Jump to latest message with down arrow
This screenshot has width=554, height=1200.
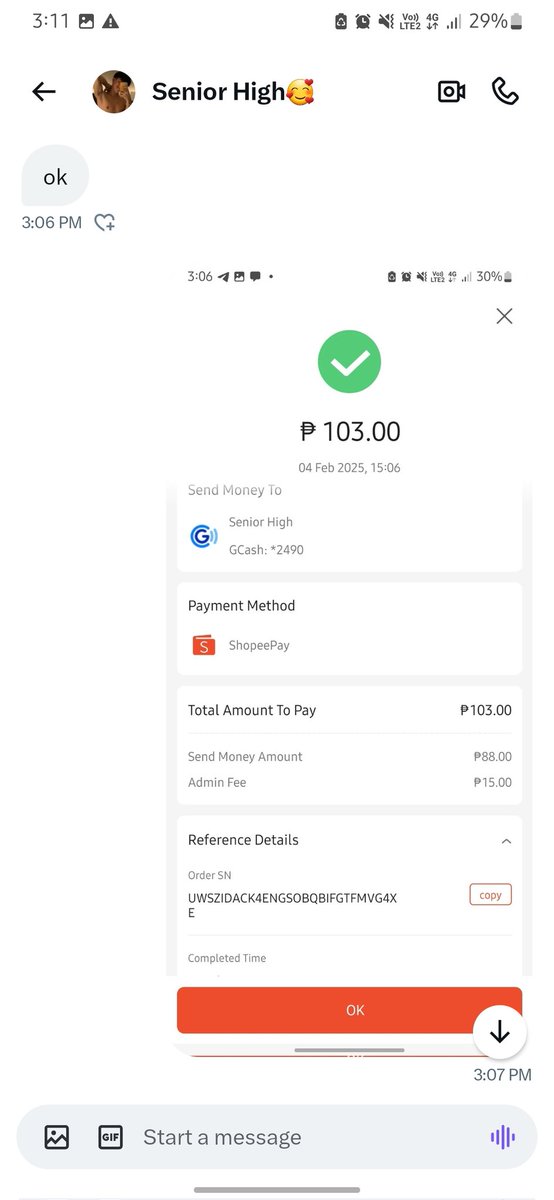[x=500, y=1032]
